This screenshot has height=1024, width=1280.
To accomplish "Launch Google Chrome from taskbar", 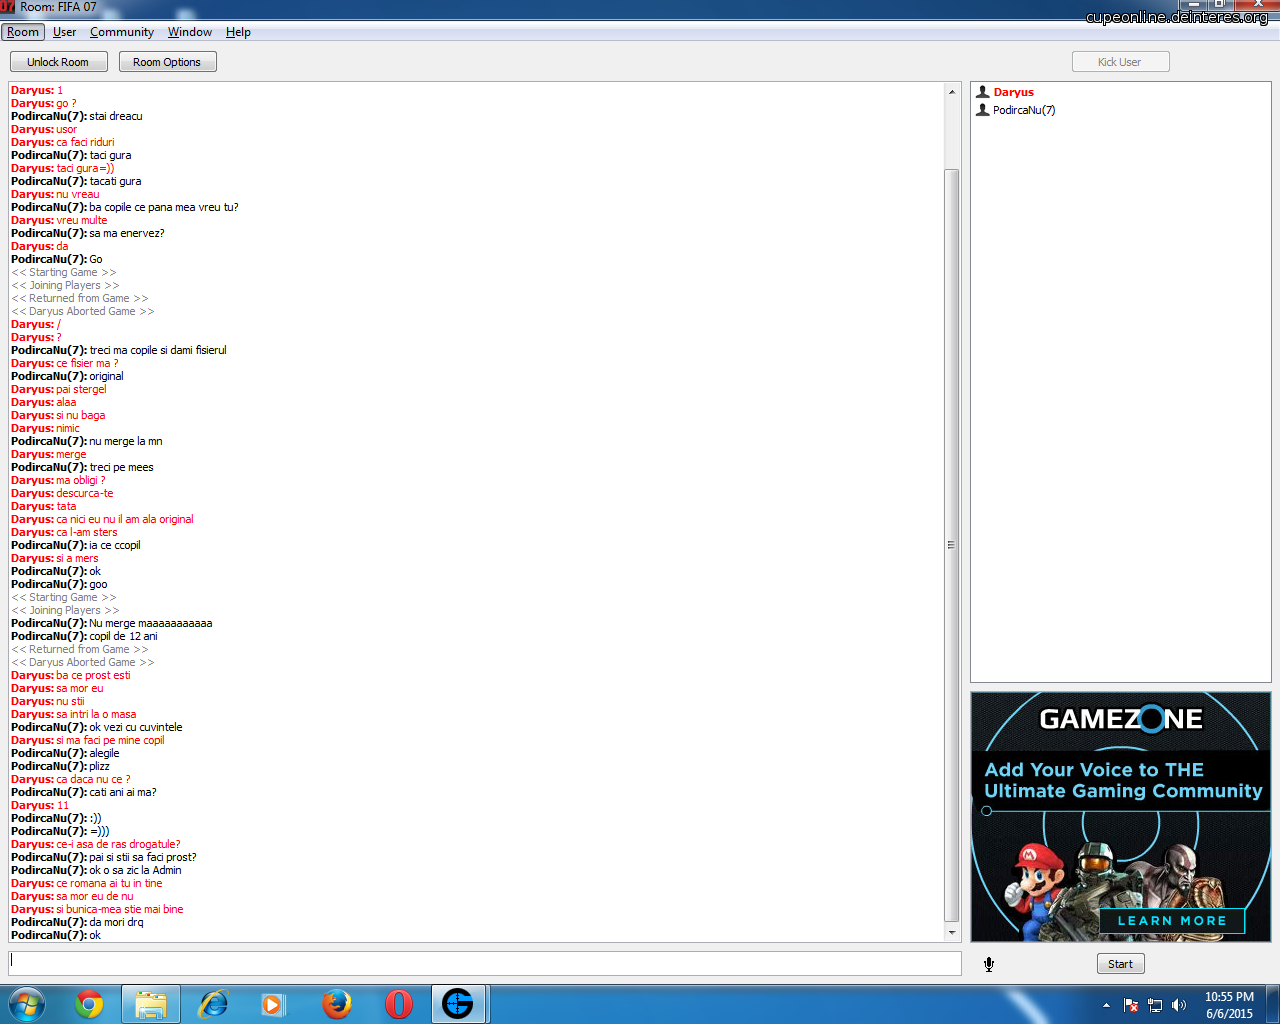I will 89,1004.
